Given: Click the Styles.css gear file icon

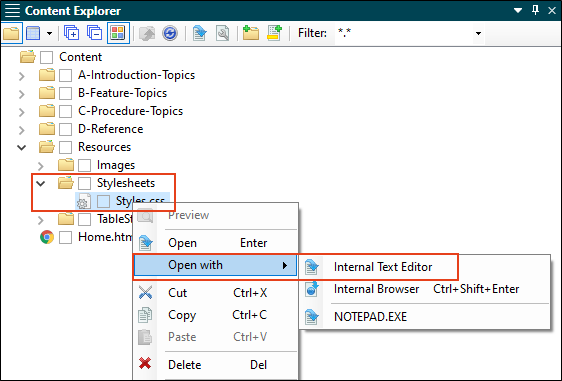Looking at the screenshot, I should (84, 201).
